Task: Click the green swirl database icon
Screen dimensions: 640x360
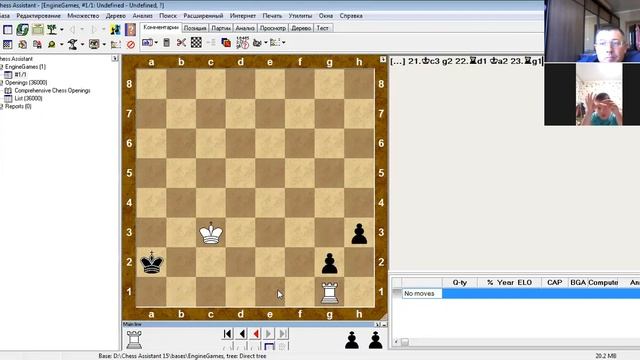Action: 22,29
